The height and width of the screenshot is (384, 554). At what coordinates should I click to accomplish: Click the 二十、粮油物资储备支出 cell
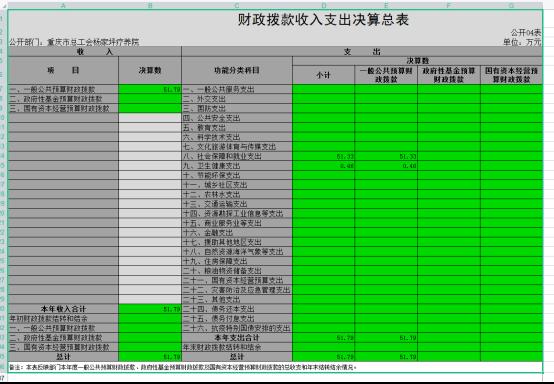click(x=237, y=271)
